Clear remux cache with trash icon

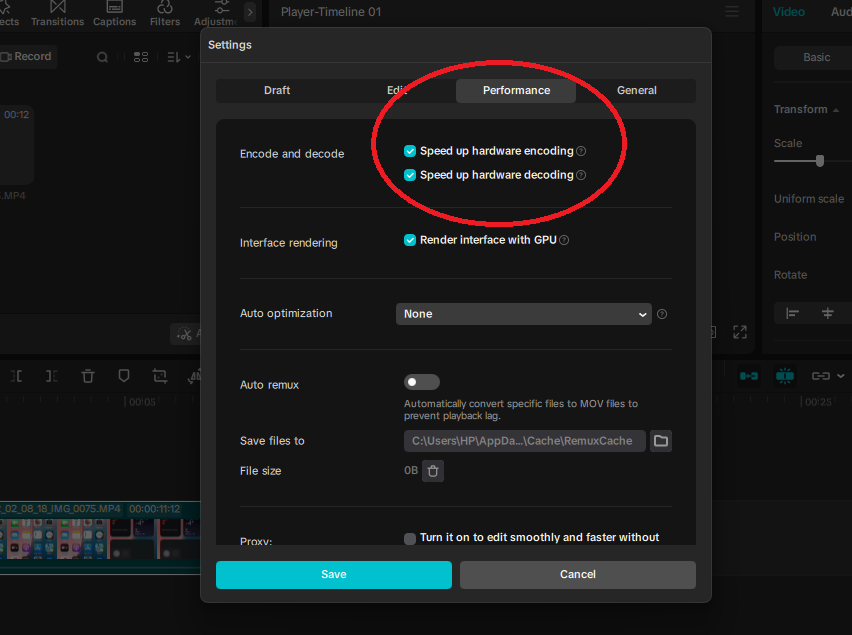click(x=433, y=471)
